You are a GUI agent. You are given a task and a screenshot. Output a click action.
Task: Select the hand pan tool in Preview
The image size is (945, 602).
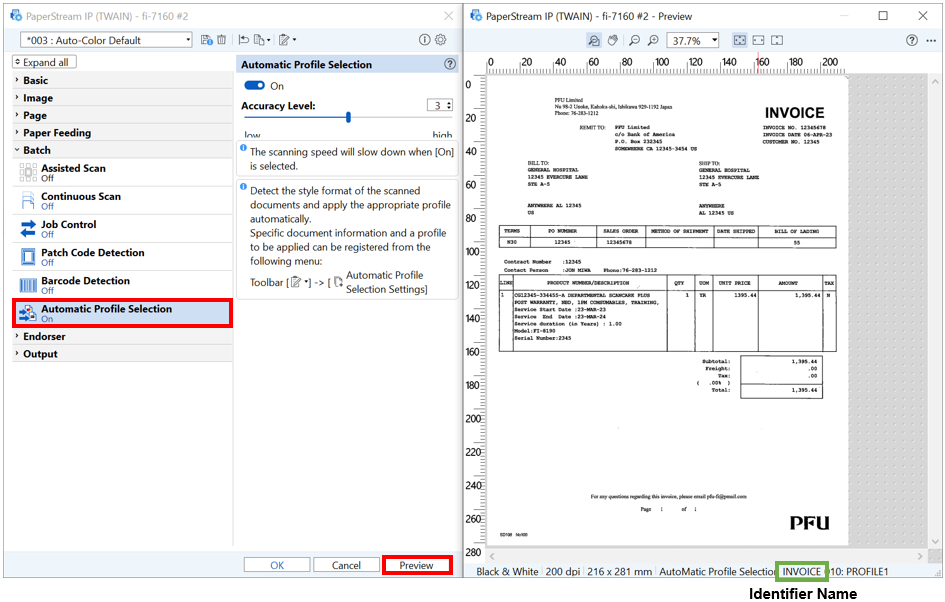(x=612, y=40)
